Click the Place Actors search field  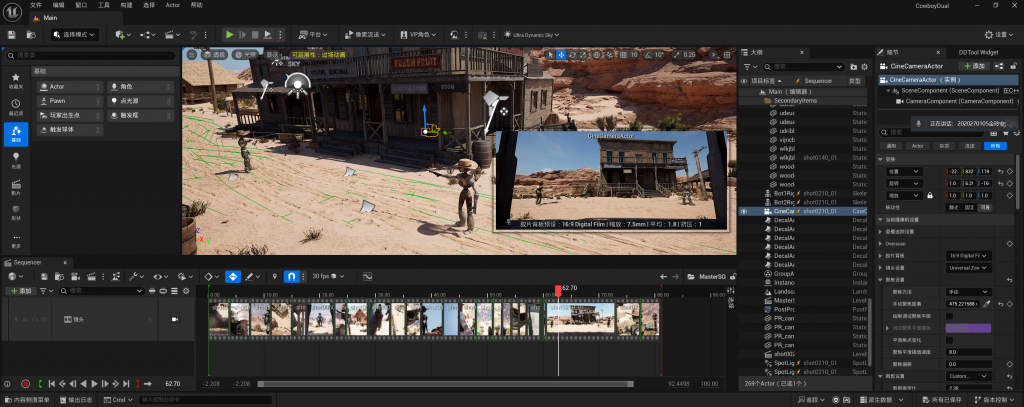pyautogui.click(x=90, y=55)
